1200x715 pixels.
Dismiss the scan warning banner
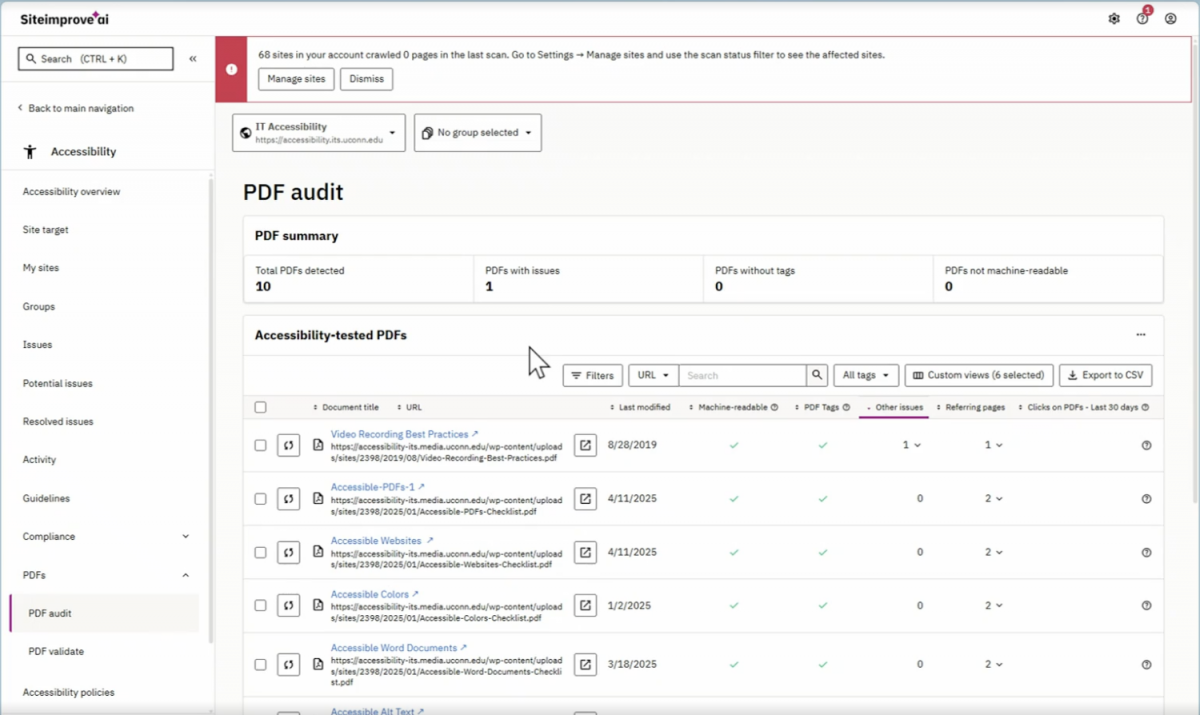coord(366,79)
